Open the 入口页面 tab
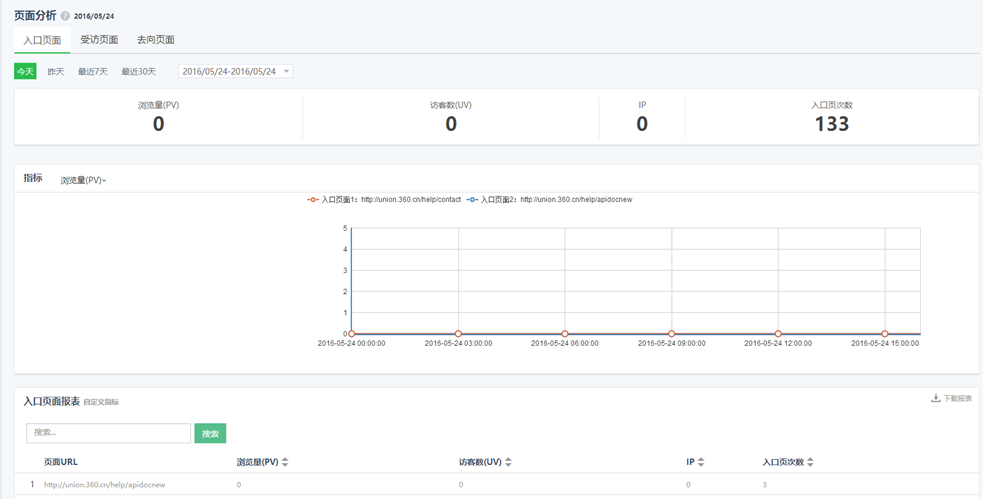This screenshot has height=499, width=983. coord(42,40)
